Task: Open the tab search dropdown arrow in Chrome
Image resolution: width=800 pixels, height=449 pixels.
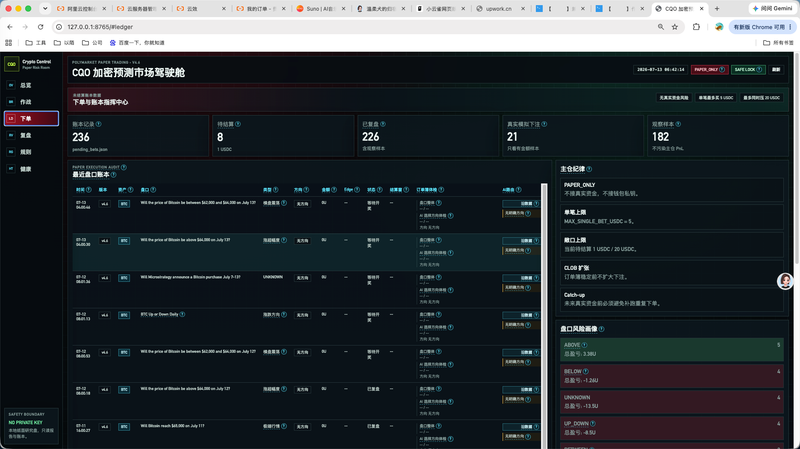Action: pos(45,9)
